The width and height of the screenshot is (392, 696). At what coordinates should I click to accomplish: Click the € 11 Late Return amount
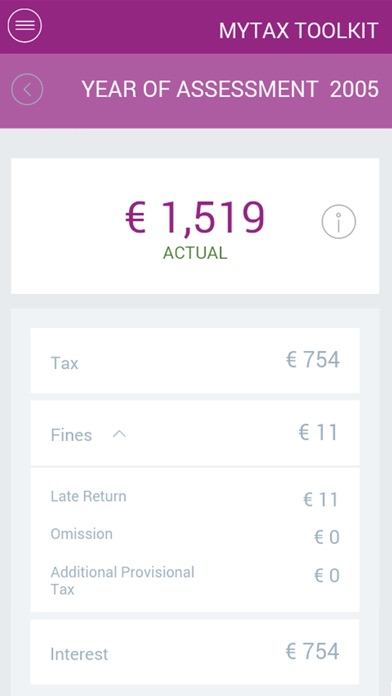pos(321,500)
